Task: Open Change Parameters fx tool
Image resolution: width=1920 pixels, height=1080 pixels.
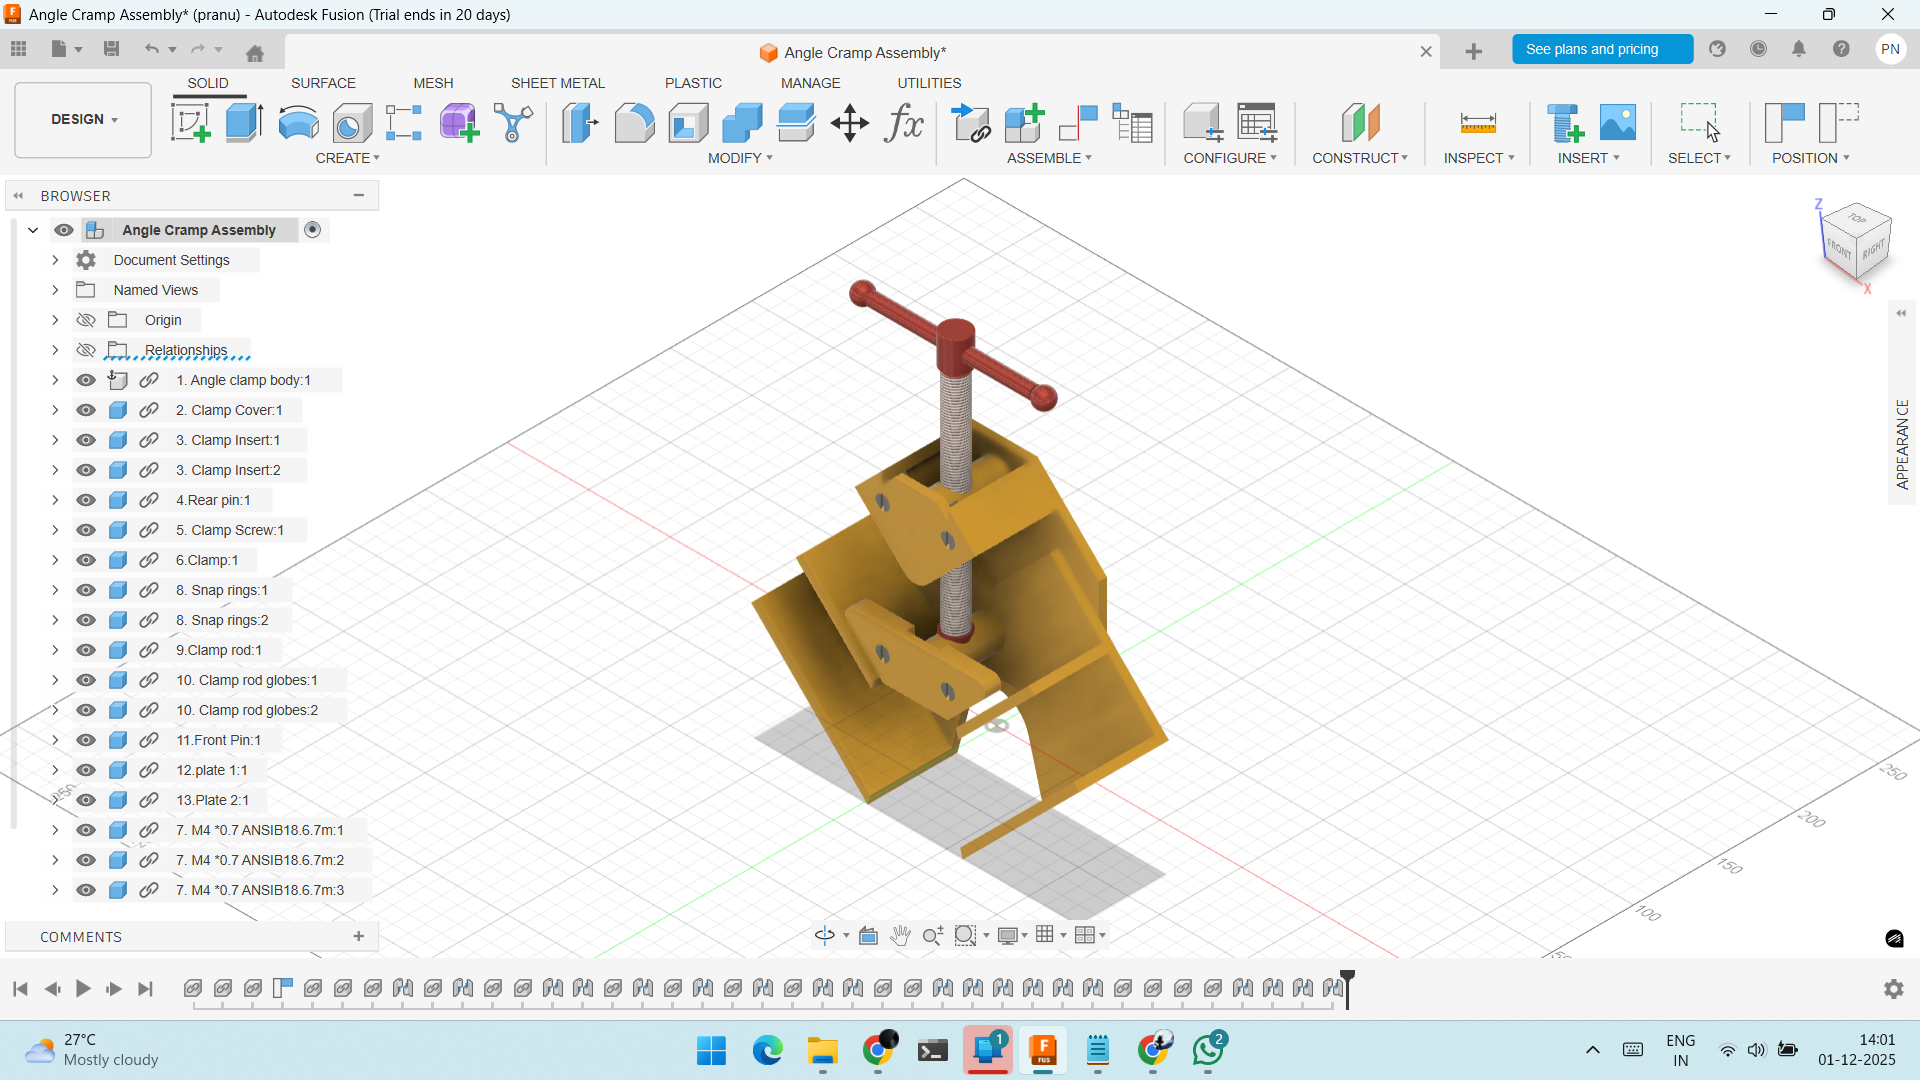Action: tap(903, 123)
